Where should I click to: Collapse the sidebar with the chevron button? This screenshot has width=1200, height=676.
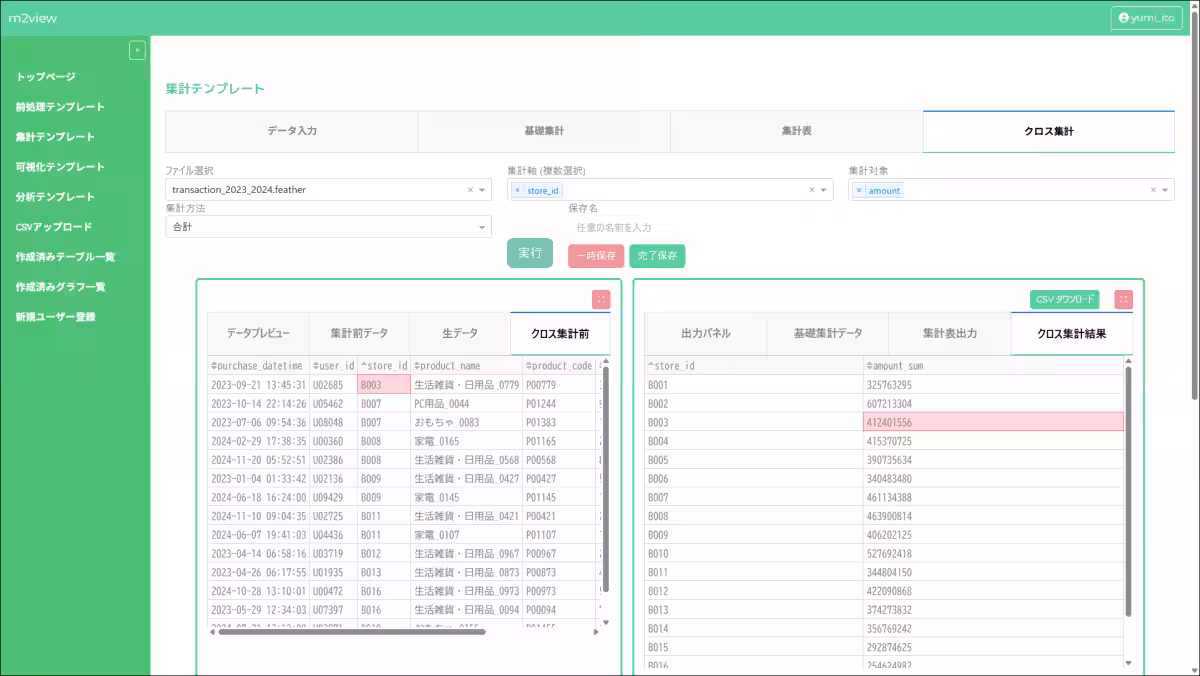pos(138,51)
